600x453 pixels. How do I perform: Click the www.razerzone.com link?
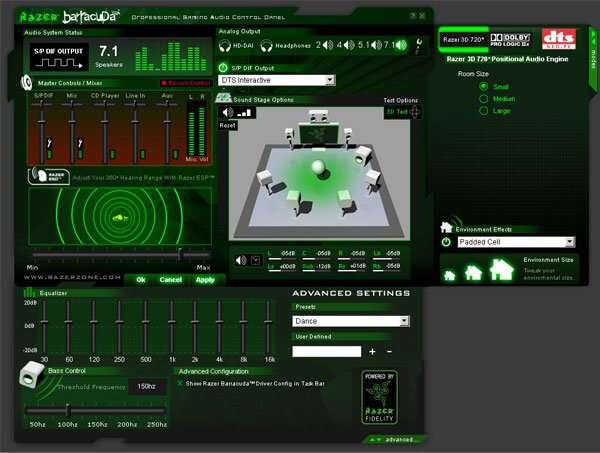tap(72, 277)
